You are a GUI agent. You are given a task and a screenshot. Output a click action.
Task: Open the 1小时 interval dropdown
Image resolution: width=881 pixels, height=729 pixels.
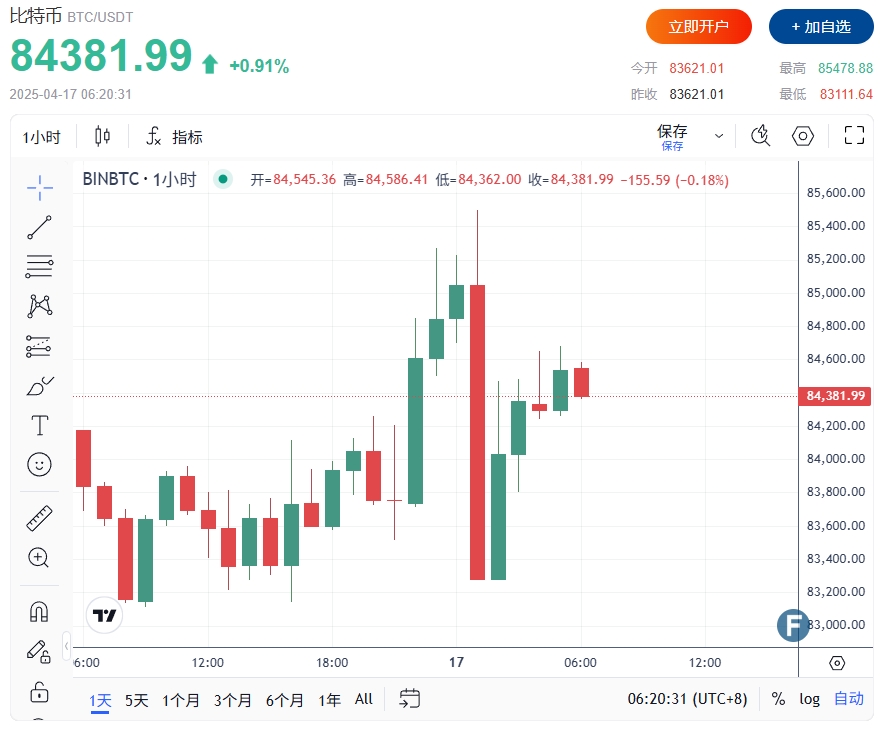tap(42, 137)
